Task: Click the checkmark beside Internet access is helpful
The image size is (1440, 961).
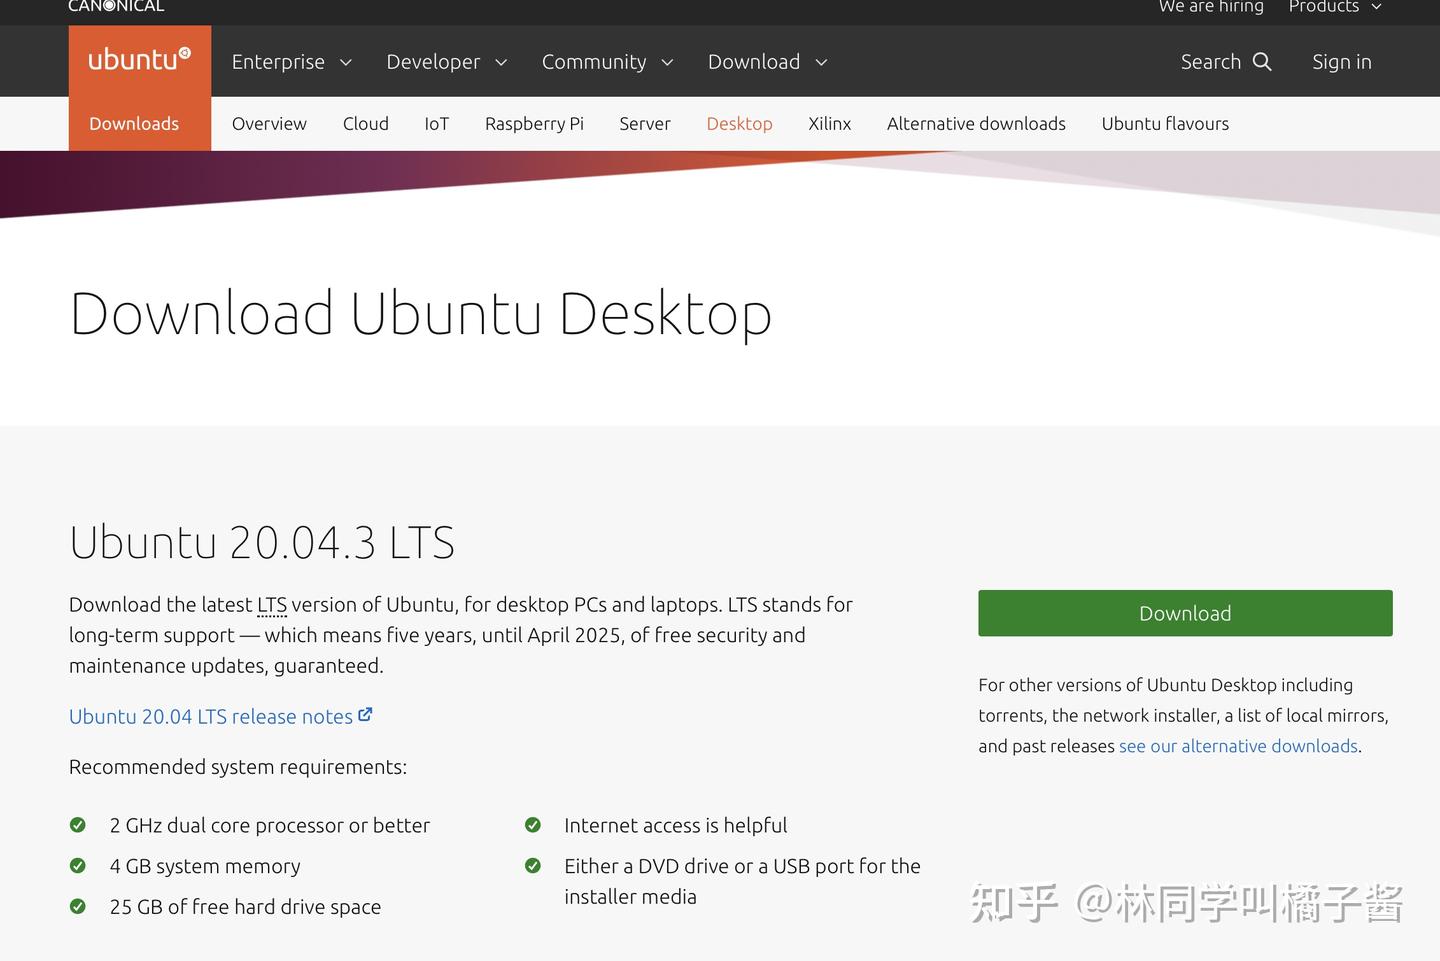Action: tap(532, 824)
